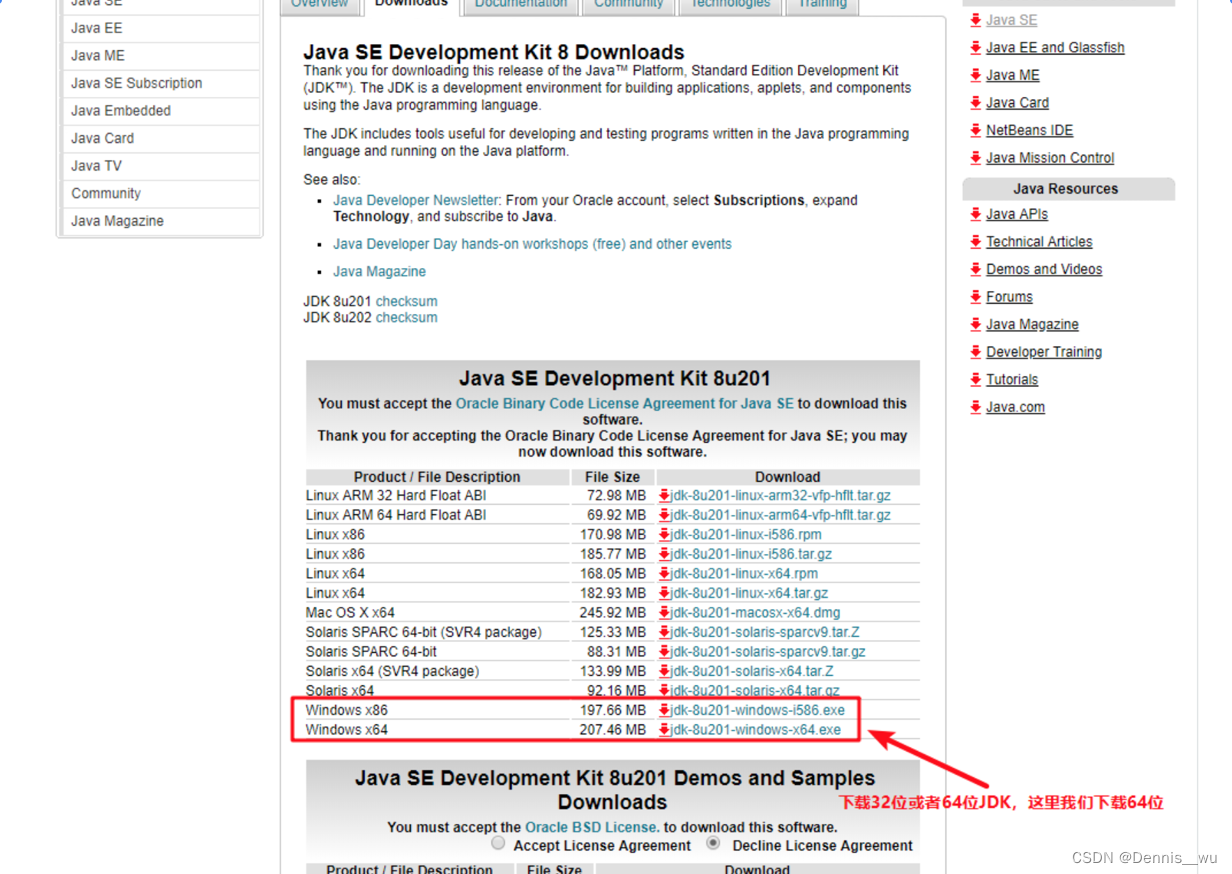The width and height of the screenshot is (1232, 874).
Task: Click red download arrow beside jdk-8u201-linux-i586.tar.gz
Action: pos(664,554)
